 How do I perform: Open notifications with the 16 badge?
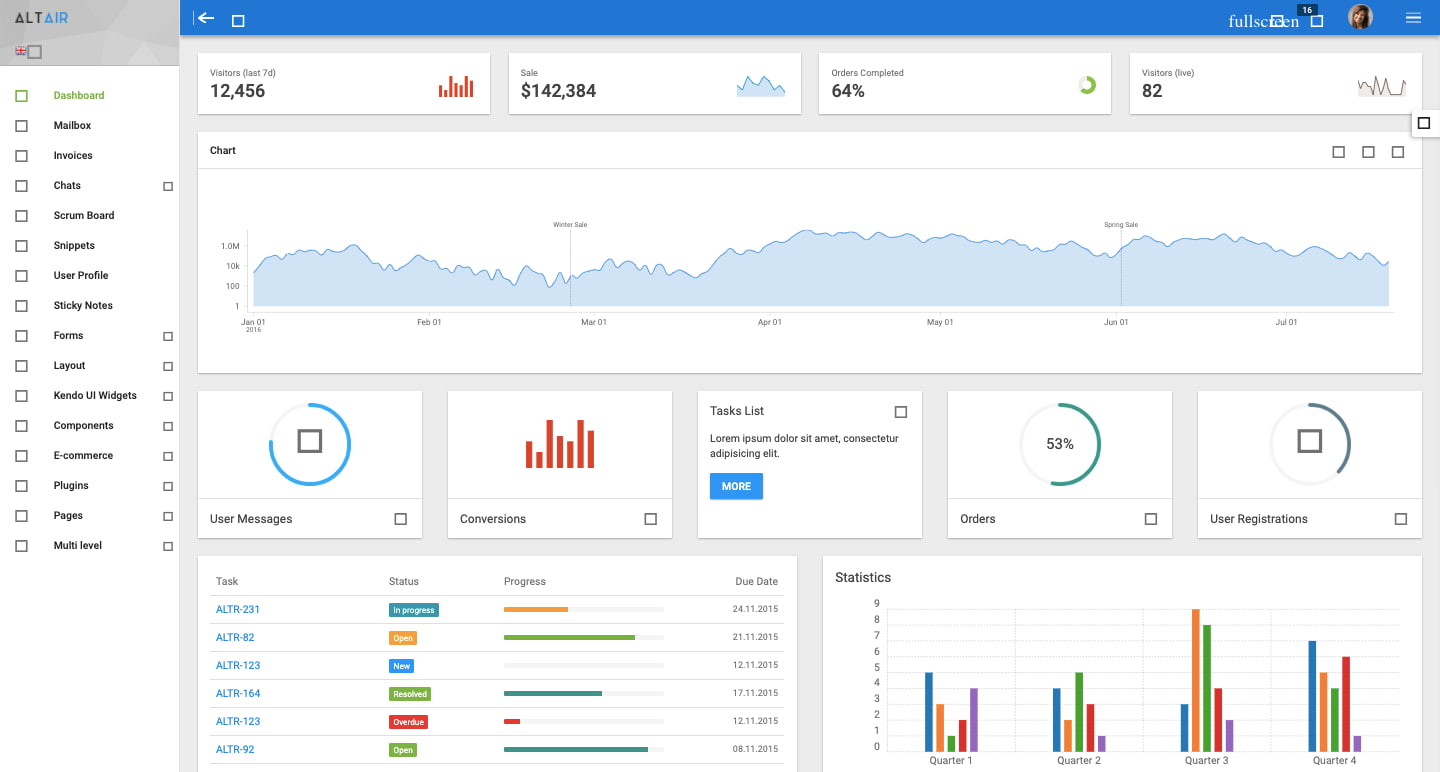[x=1316, y=19]
